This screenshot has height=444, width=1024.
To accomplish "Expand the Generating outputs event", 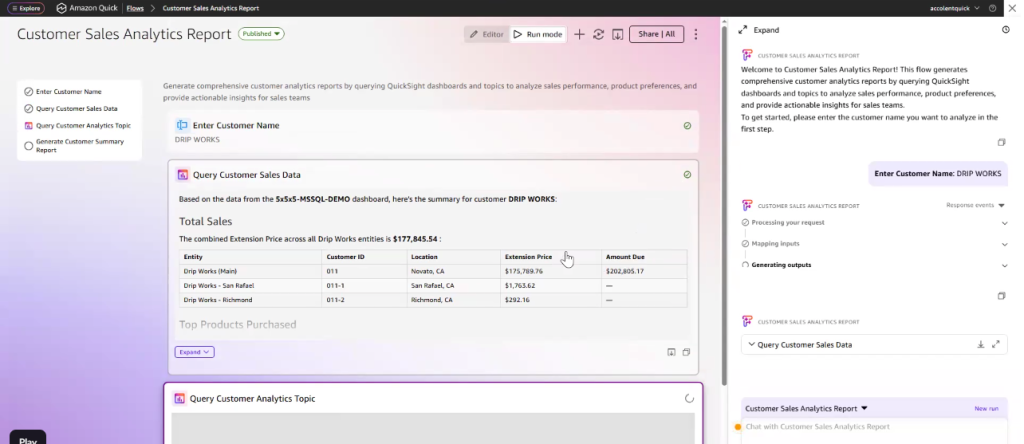I will click(1004, 266).
